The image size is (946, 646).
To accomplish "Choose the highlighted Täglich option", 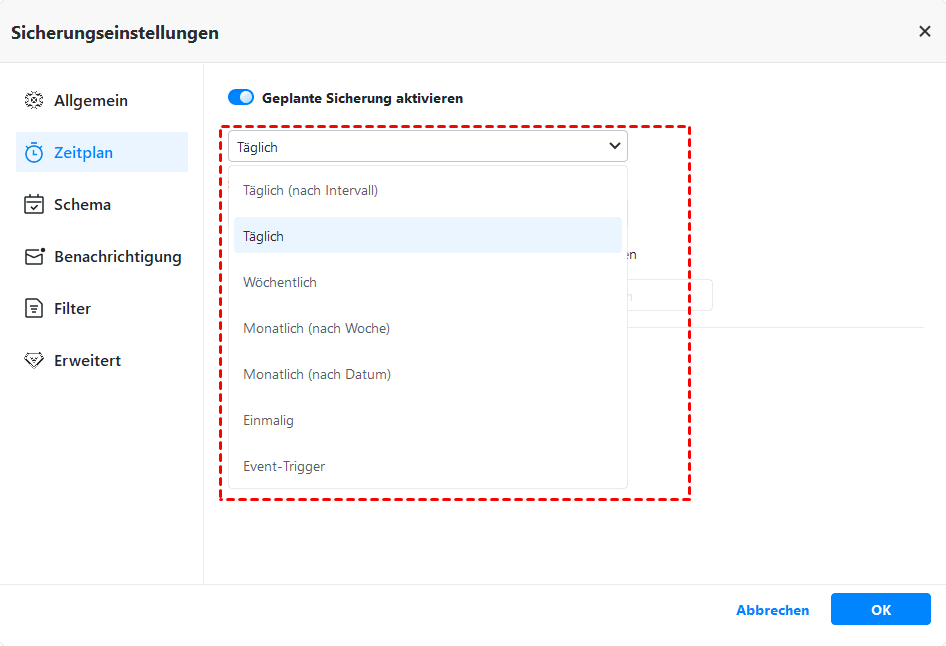I will [x=264, y=236].
